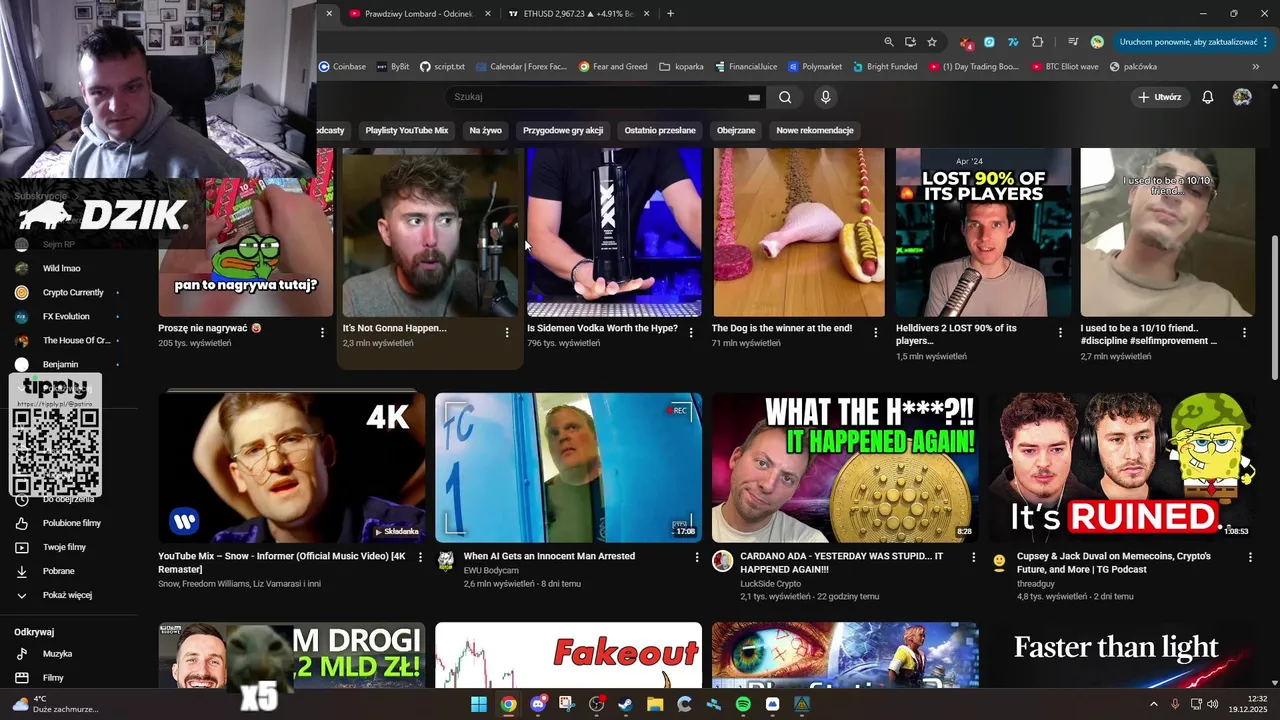1280x720 pixels.
Task: Open the FX Evolution subscription
Action: tap(68, 316)
